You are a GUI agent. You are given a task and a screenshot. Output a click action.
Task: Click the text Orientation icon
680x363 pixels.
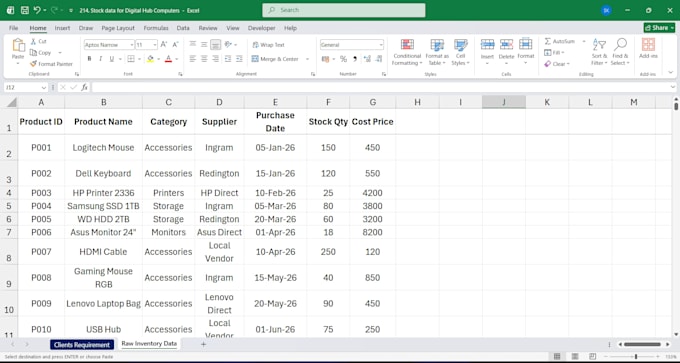228,45
